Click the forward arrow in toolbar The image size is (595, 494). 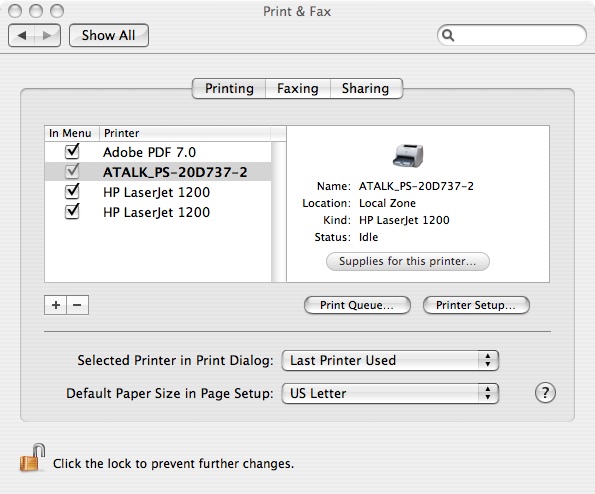tap(47, 36)
